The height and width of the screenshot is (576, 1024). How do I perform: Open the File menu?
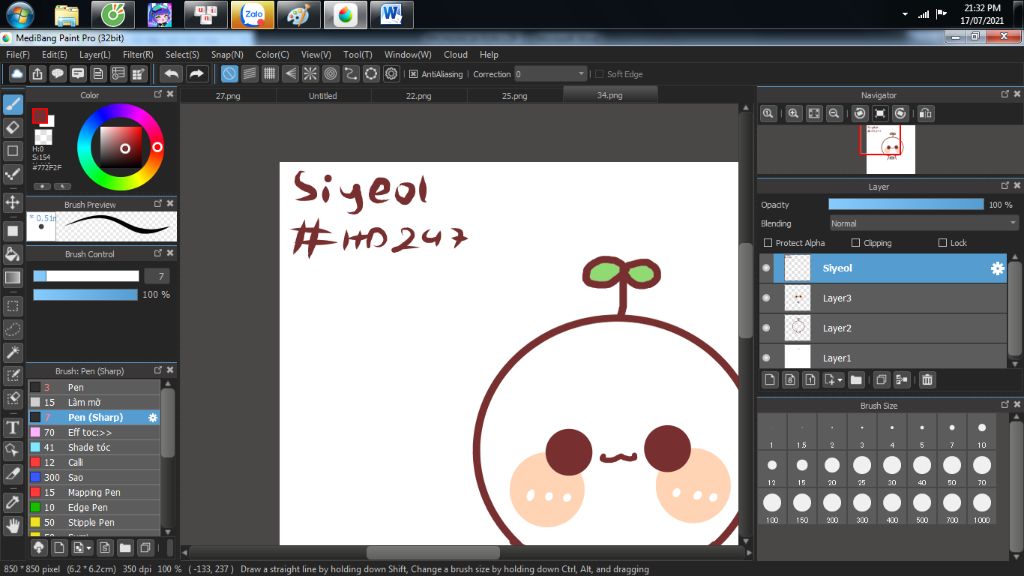point(18,55)
